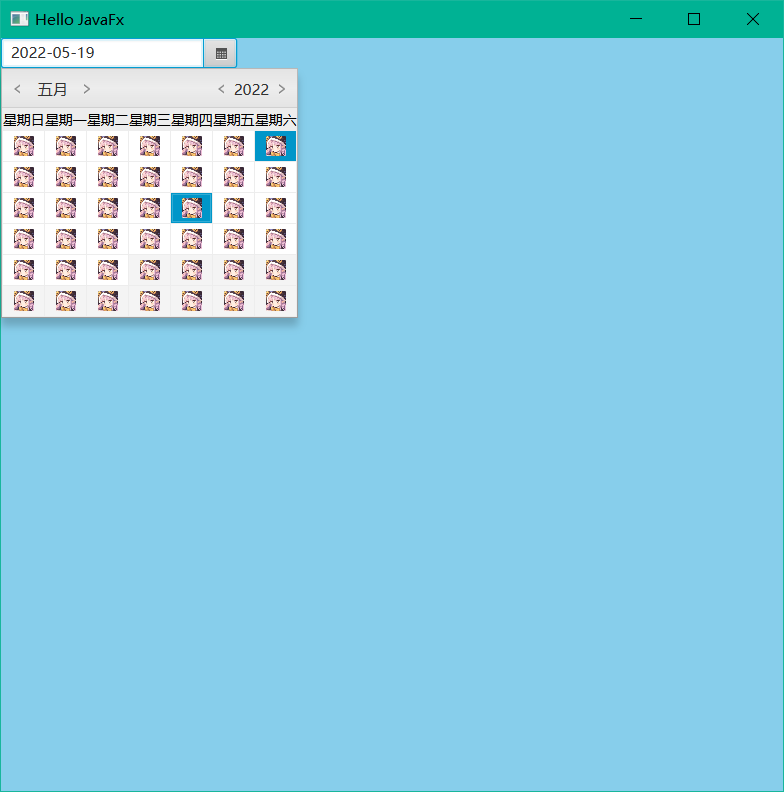Viewport: 784px width, 792px height.
Task: Select the Saturday cell in the last calendar row
Action: point(275,302)
